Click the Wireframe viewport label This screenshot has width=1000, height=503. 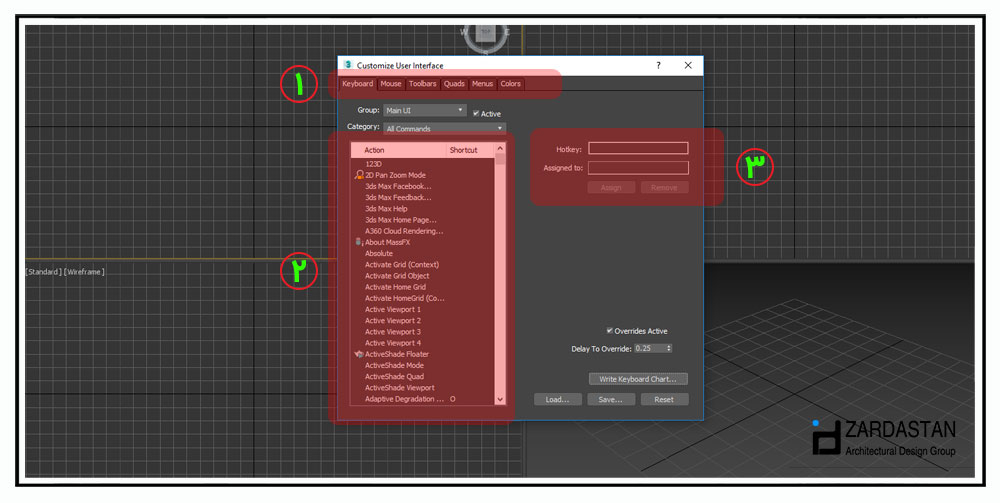tap(84, 272)
